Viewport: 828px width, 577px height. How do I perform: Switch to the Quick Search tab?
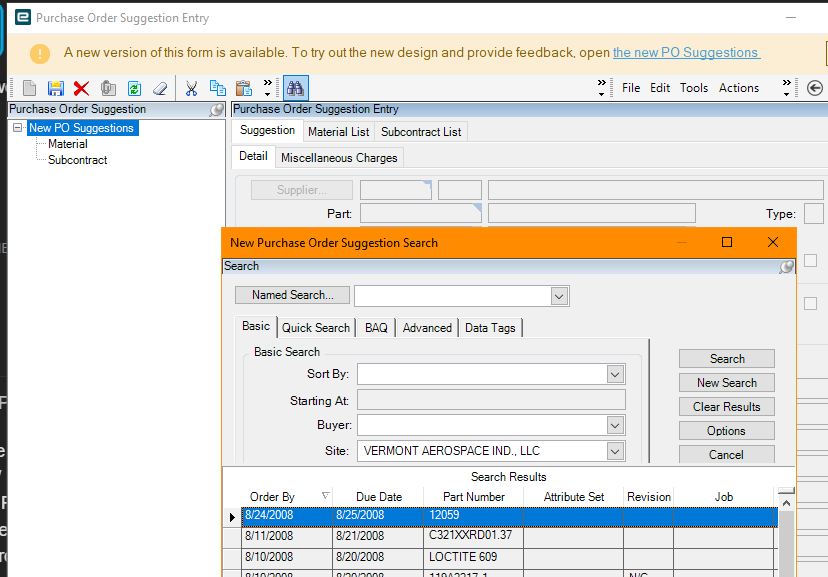tap(316, 328)
